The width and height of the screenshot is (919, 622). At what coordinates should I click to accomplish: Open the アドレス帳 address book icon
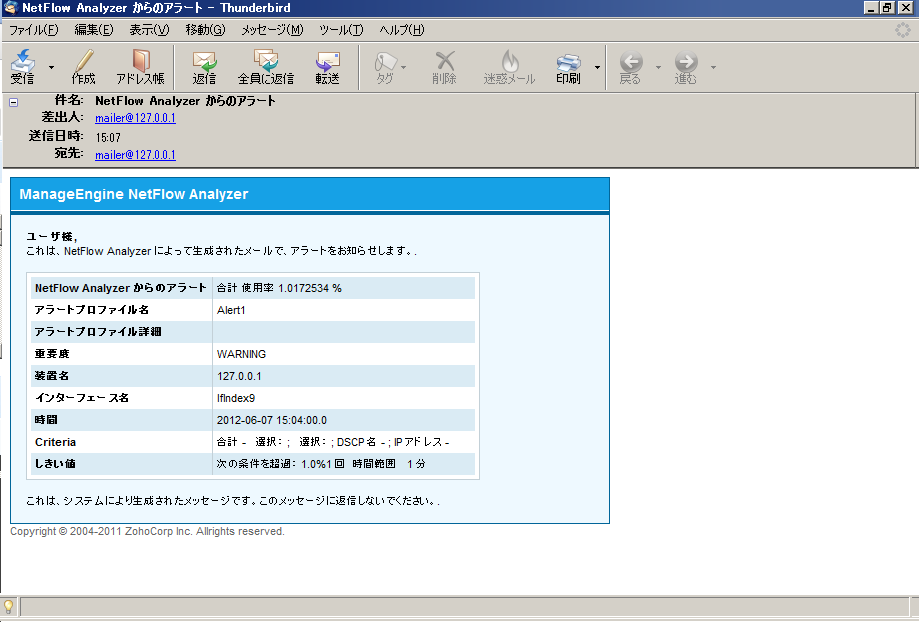click(x=140, y=62)
